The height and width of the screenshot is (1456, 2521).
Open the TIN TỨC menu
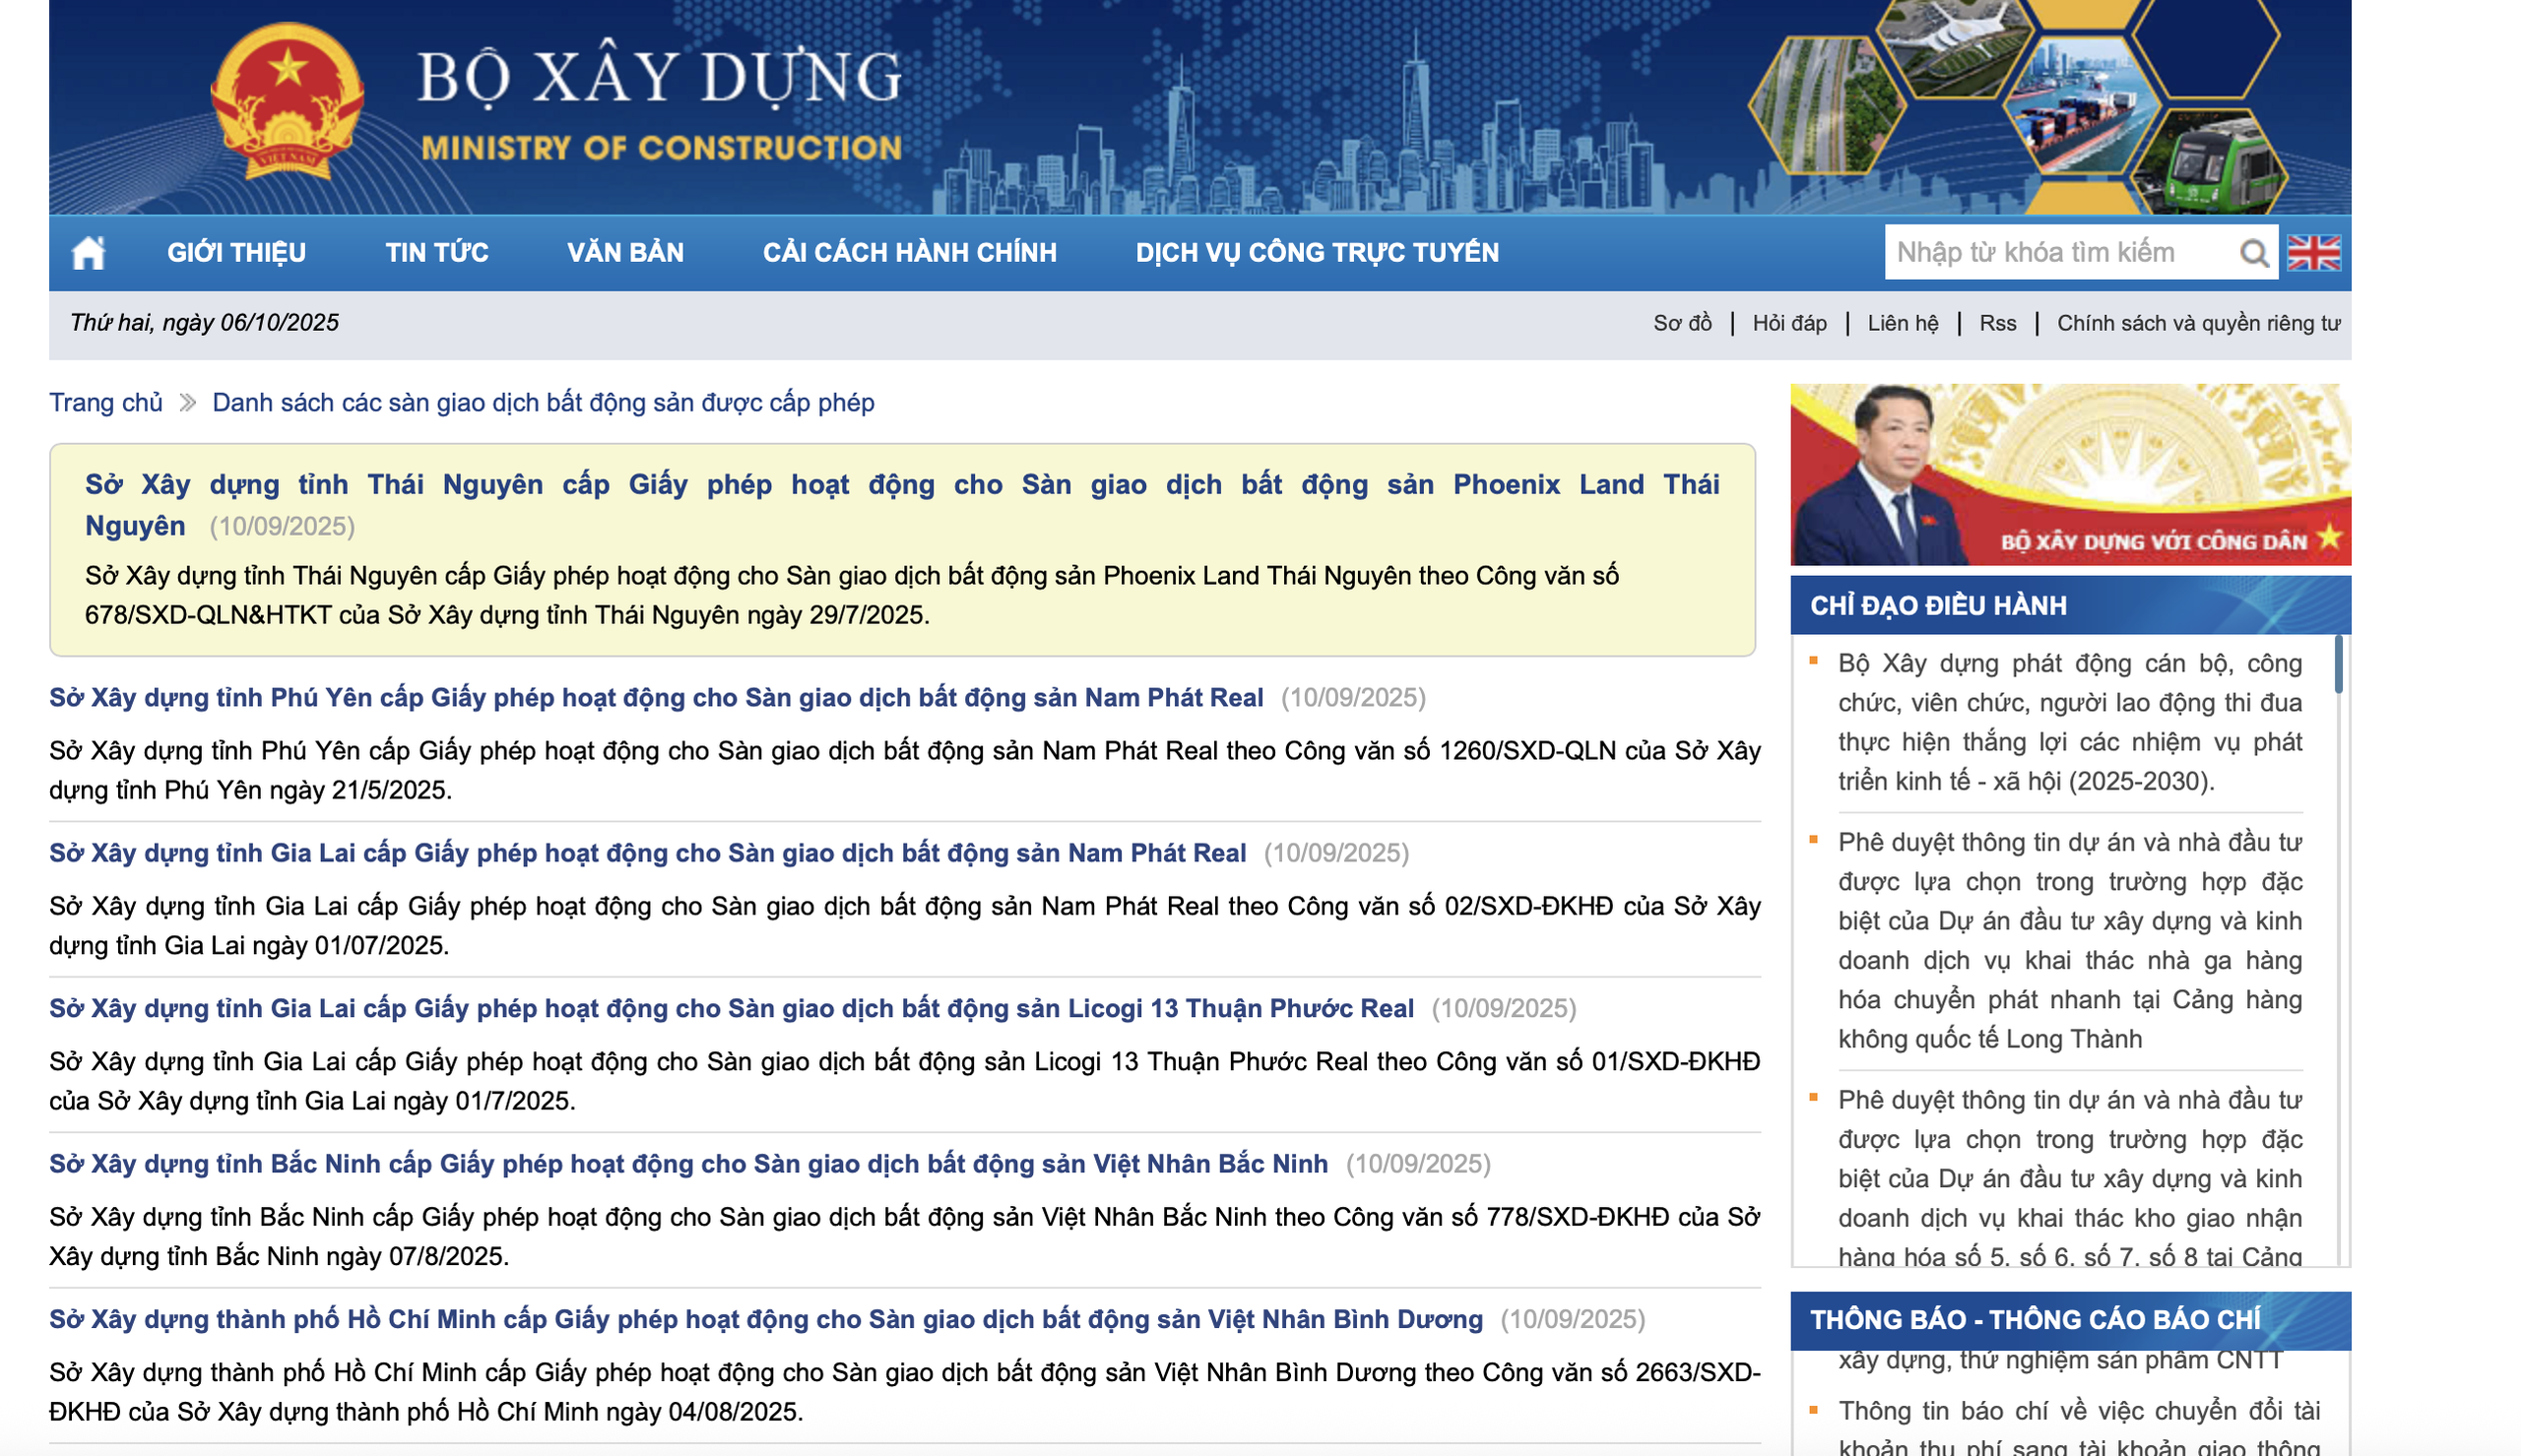[x=437, y=252]
